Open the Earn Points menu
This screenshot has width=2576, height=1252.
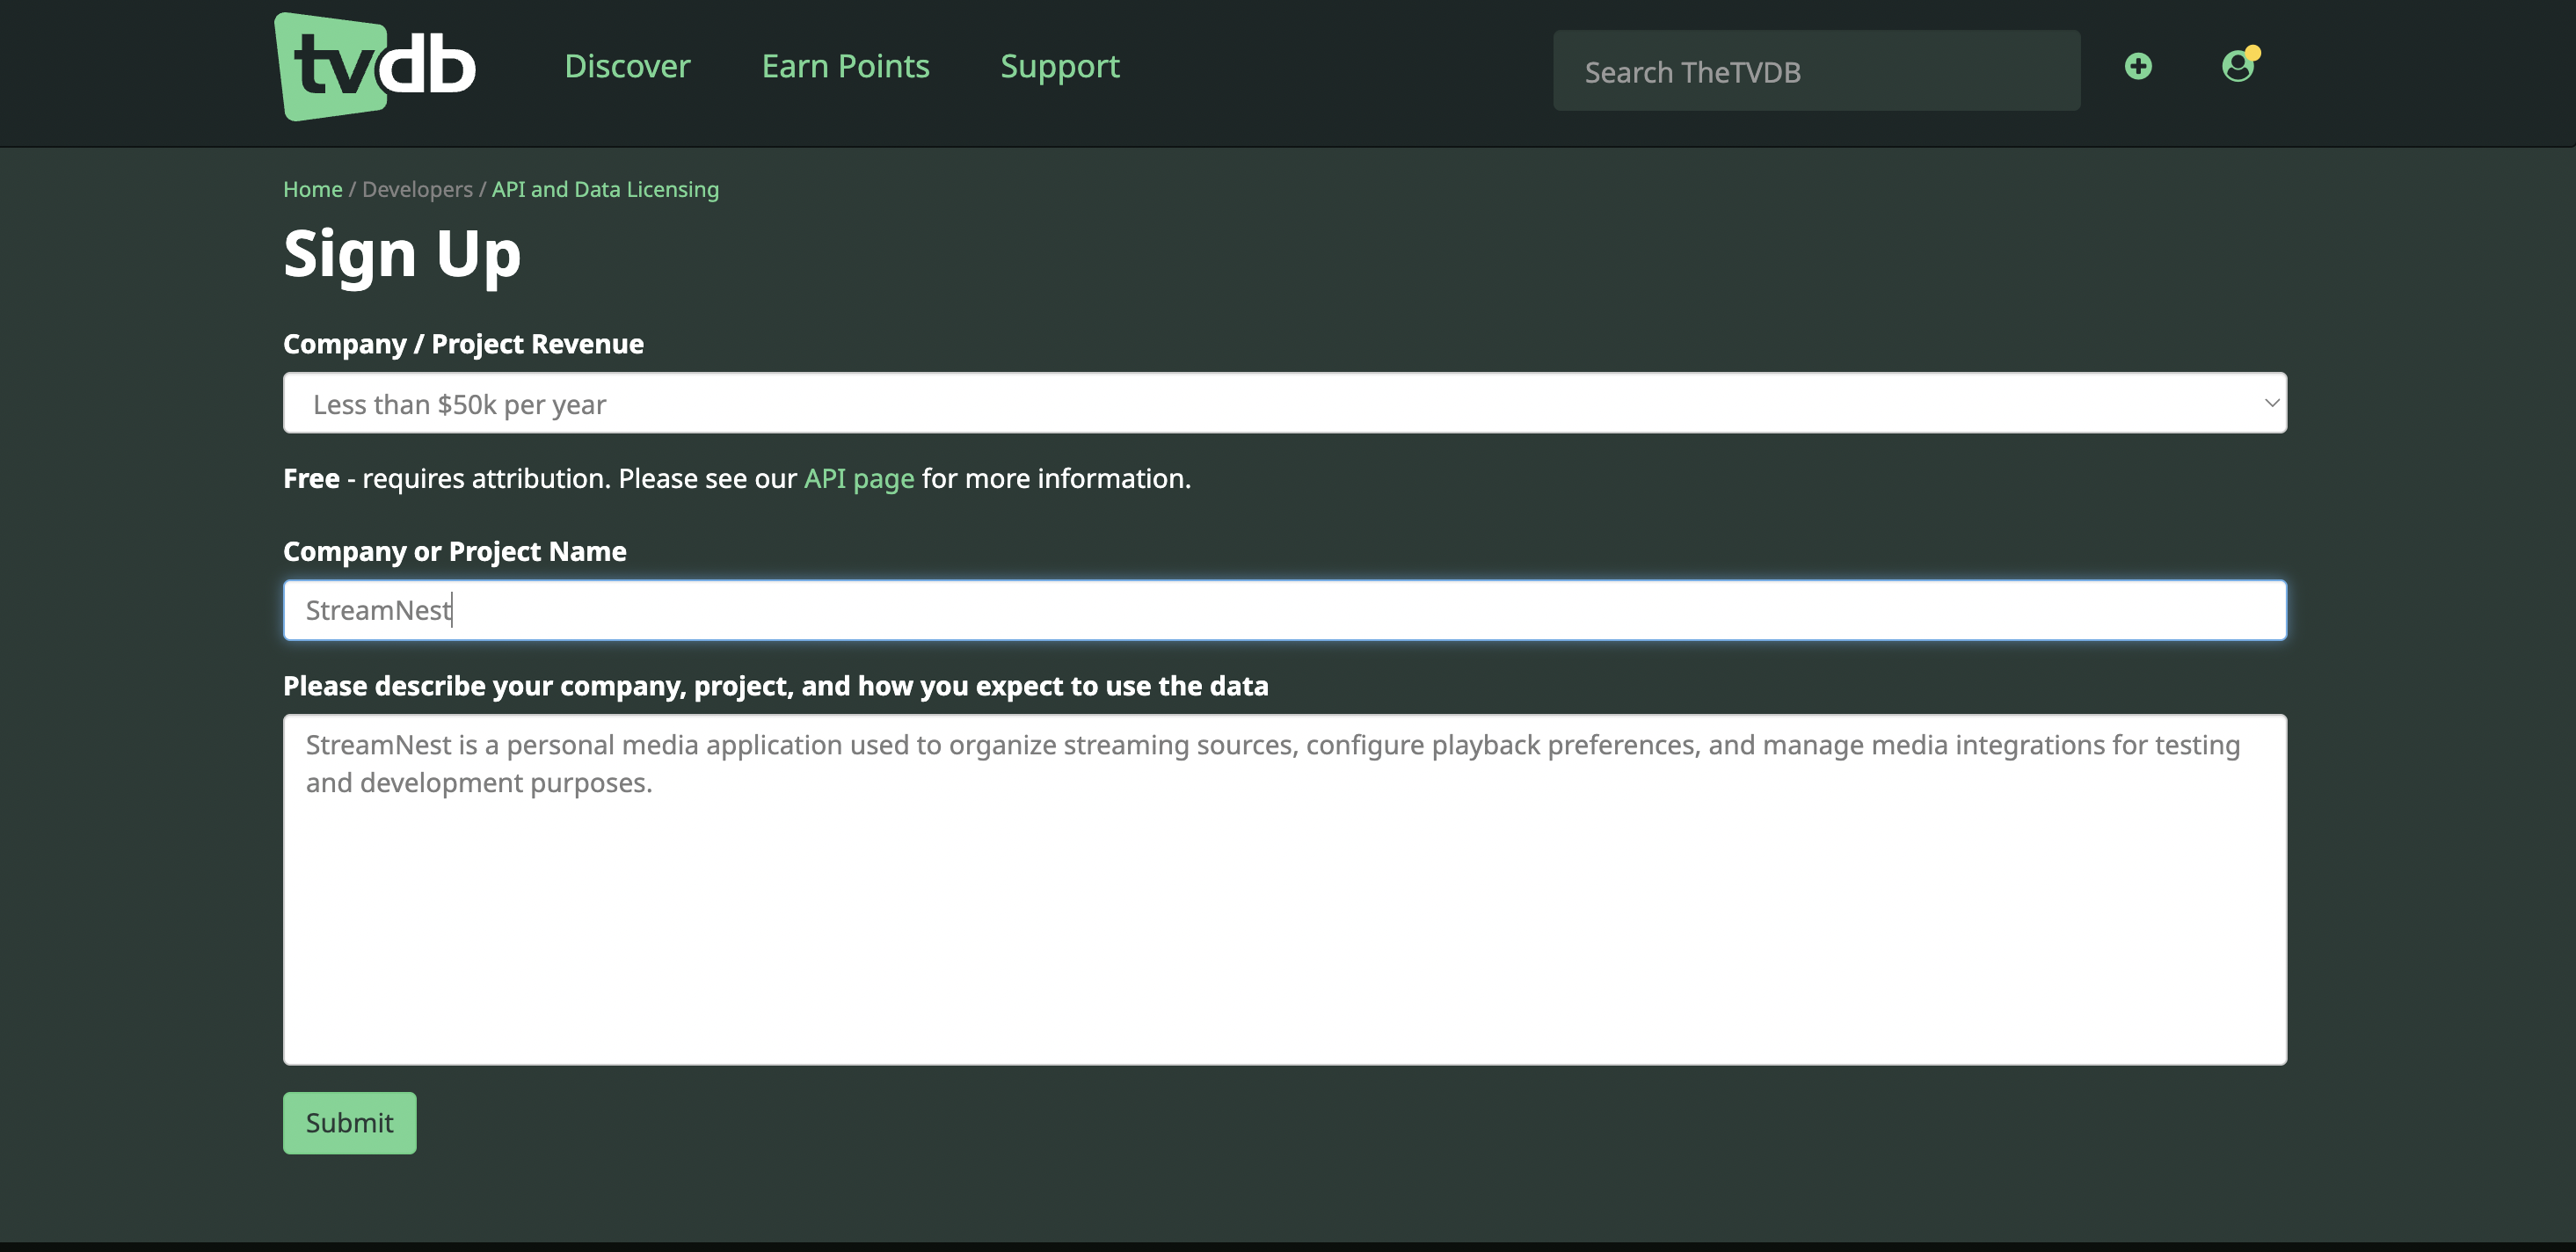pos(845,67)
